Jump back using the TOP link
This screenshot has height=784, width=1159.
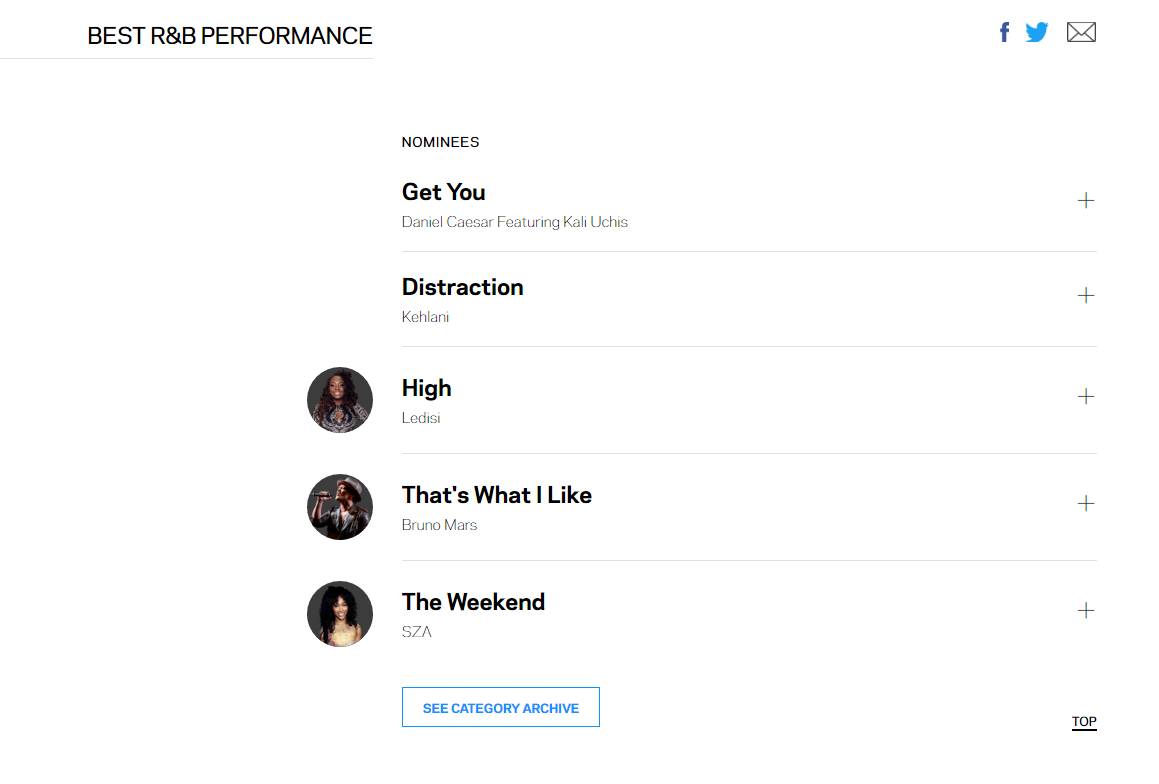(1084, 722)
